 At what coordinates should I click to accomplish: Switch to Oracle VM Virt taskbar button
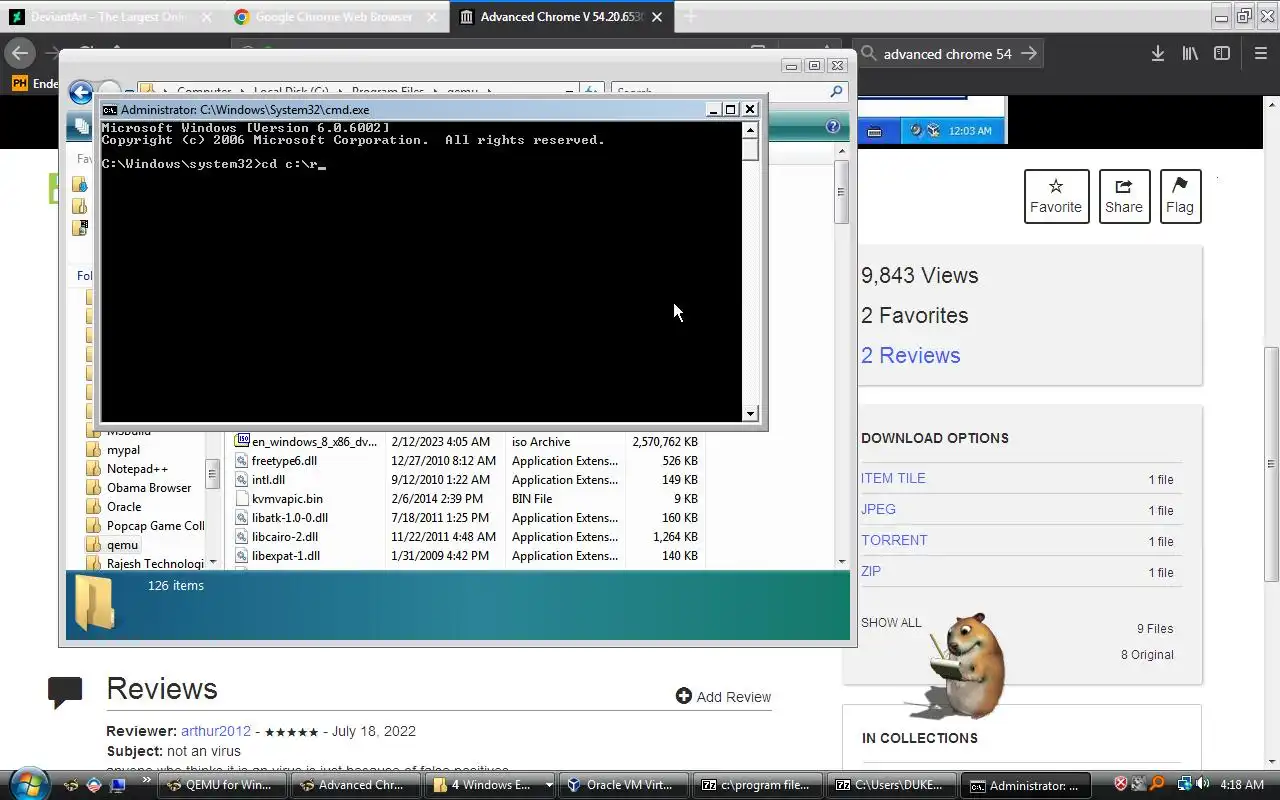[x=623, y=785]
